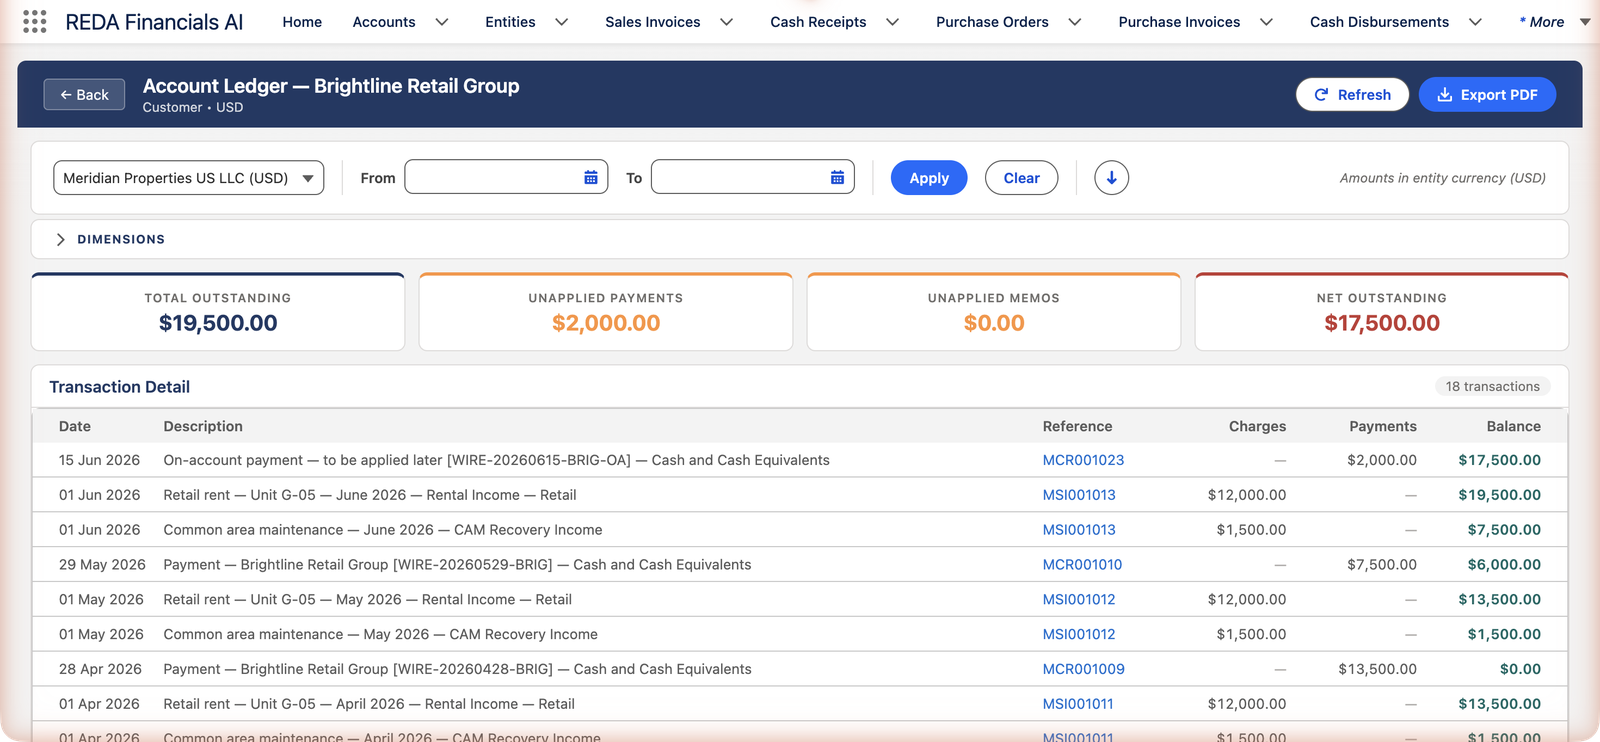Open cash receipt MCR001010
This screenshot has height=742, width=1600.
(1082, 565)
